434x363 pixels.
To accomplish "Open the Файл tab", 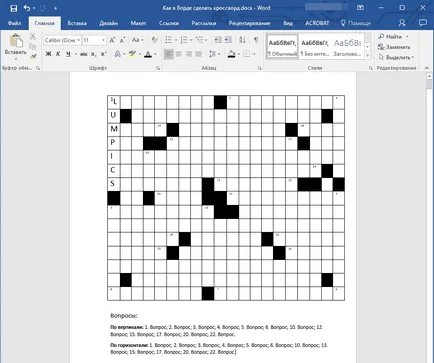I will click(14, 23).
